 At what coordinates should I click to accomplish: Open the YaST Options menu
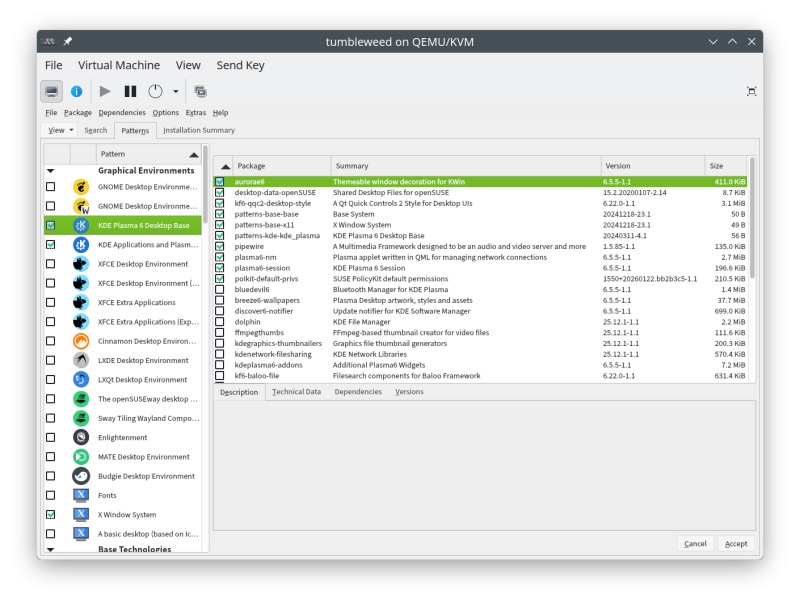[x=165, y=113]
